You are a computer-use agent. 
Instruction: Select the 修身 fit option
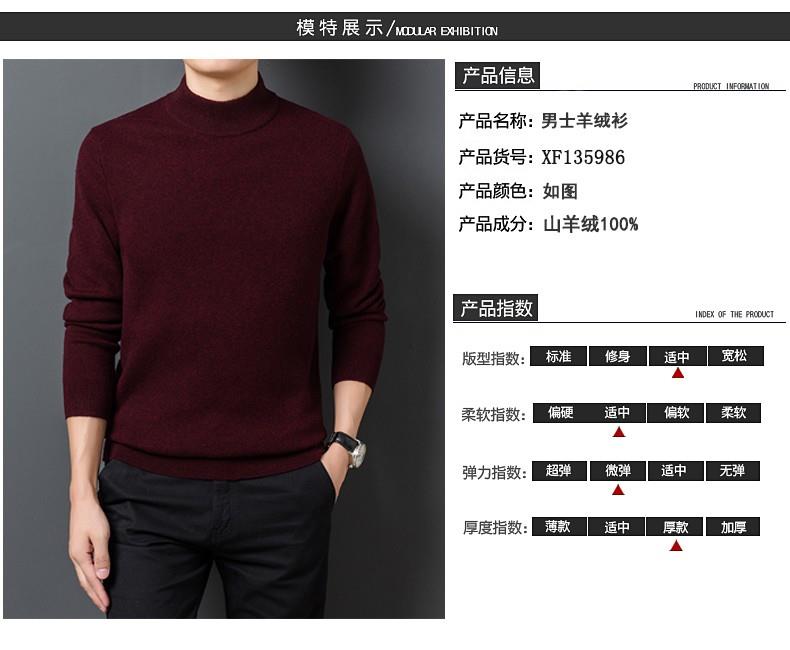[x=618, y=356]
